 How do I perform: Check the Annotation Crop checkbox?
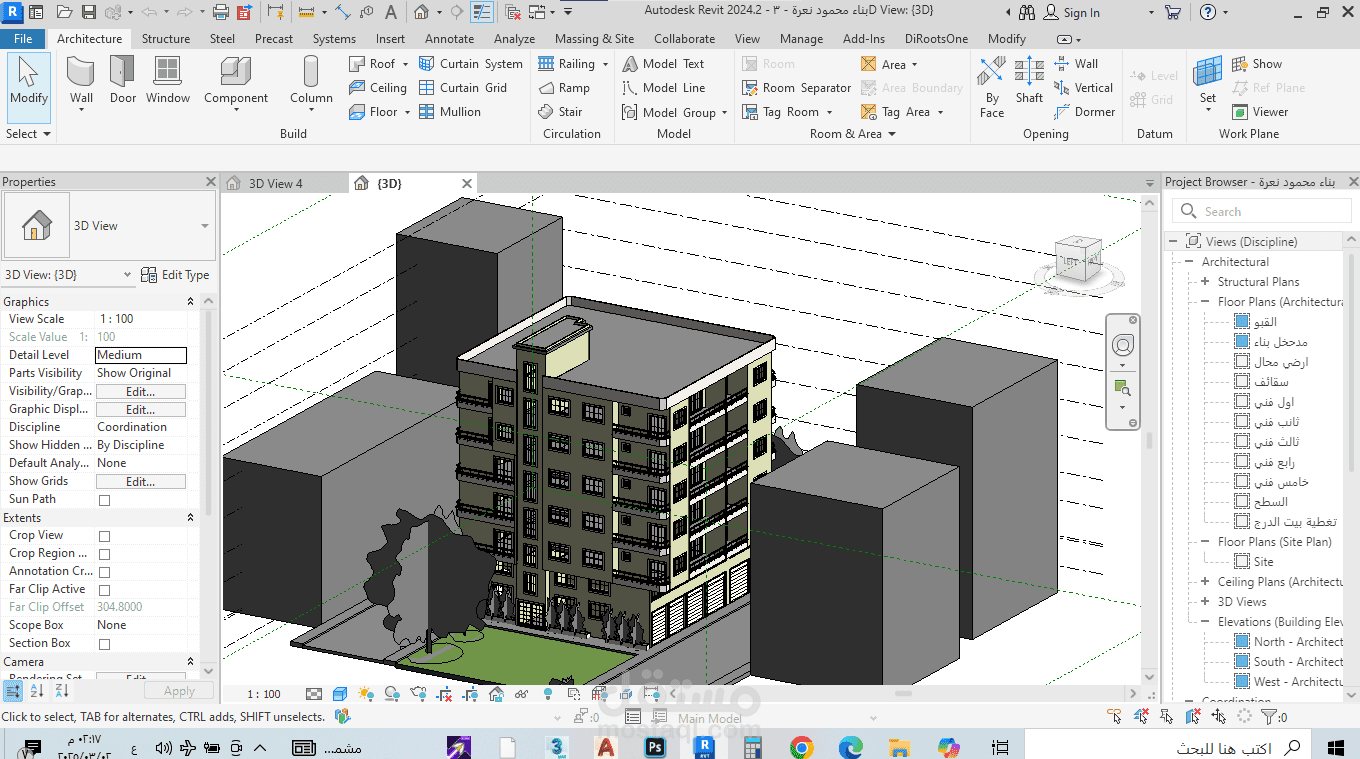(x=104, y=572)
